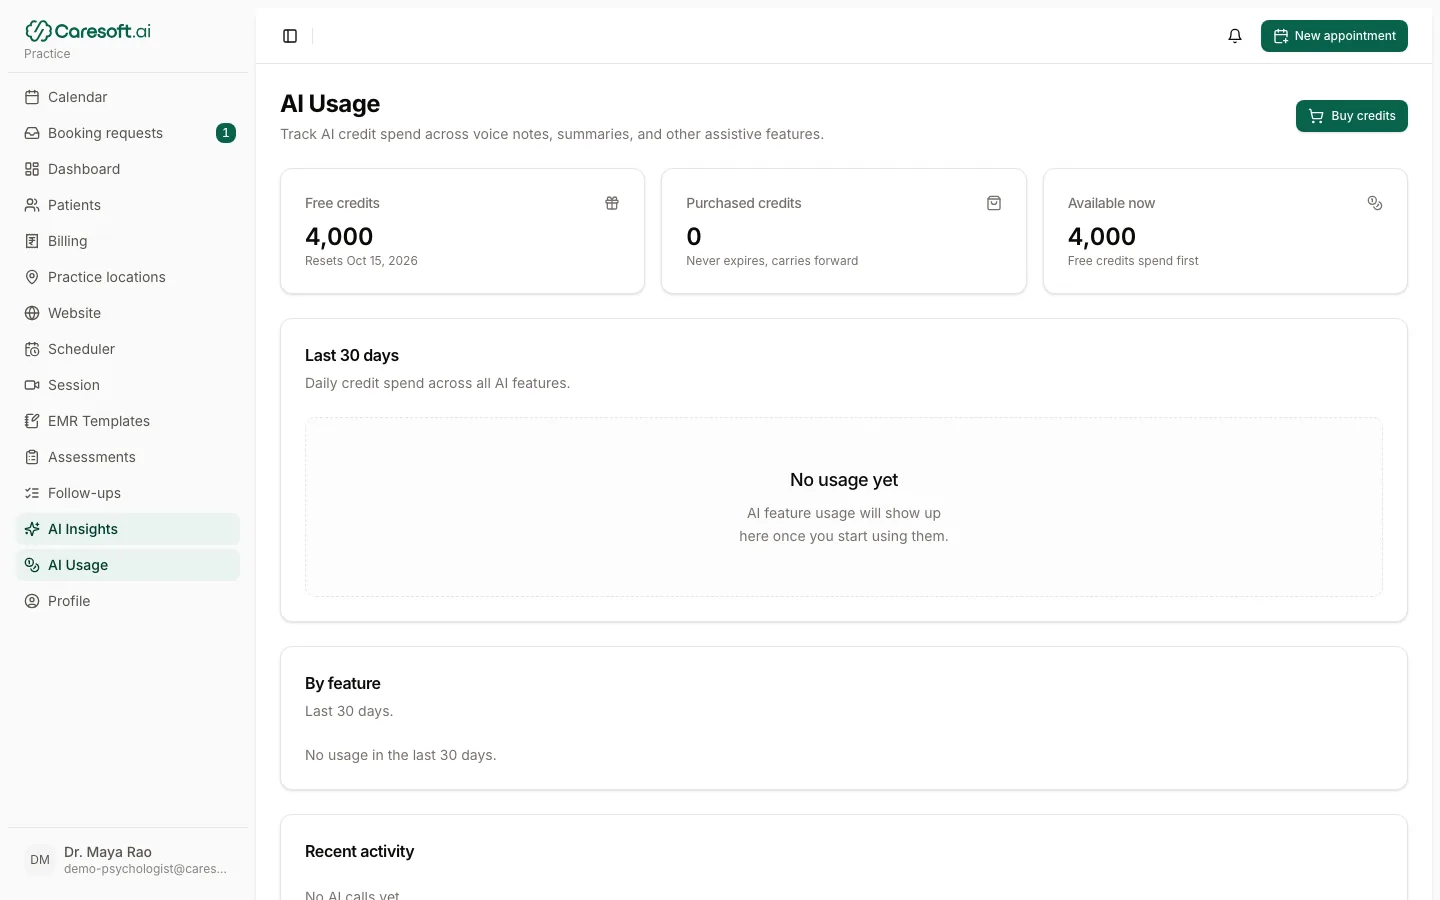Screen dimensions: 1440x900
Task: Go to Dashboard
Action: [x=128, y=169]
